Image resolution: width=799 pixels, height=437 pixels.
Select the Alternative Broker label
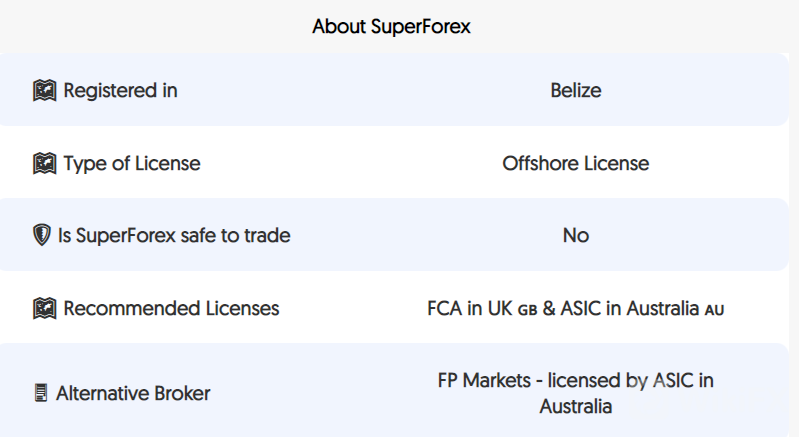133,394
